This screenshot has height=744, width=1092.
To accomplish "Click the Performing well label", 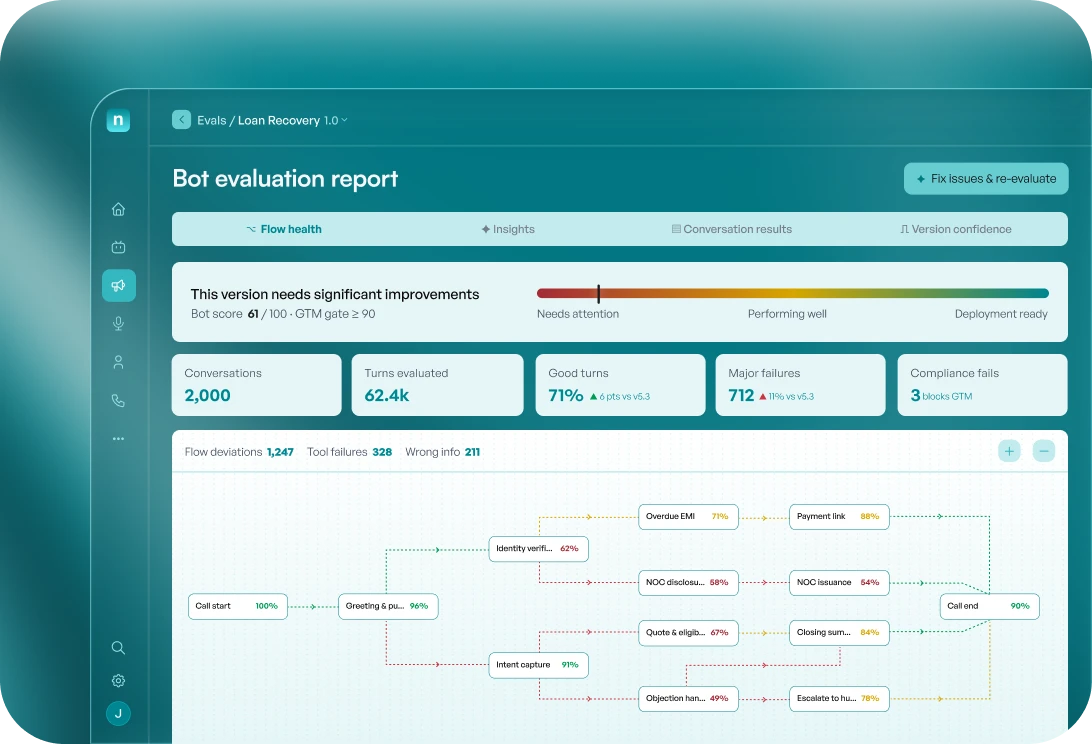I will pos(787,314).
